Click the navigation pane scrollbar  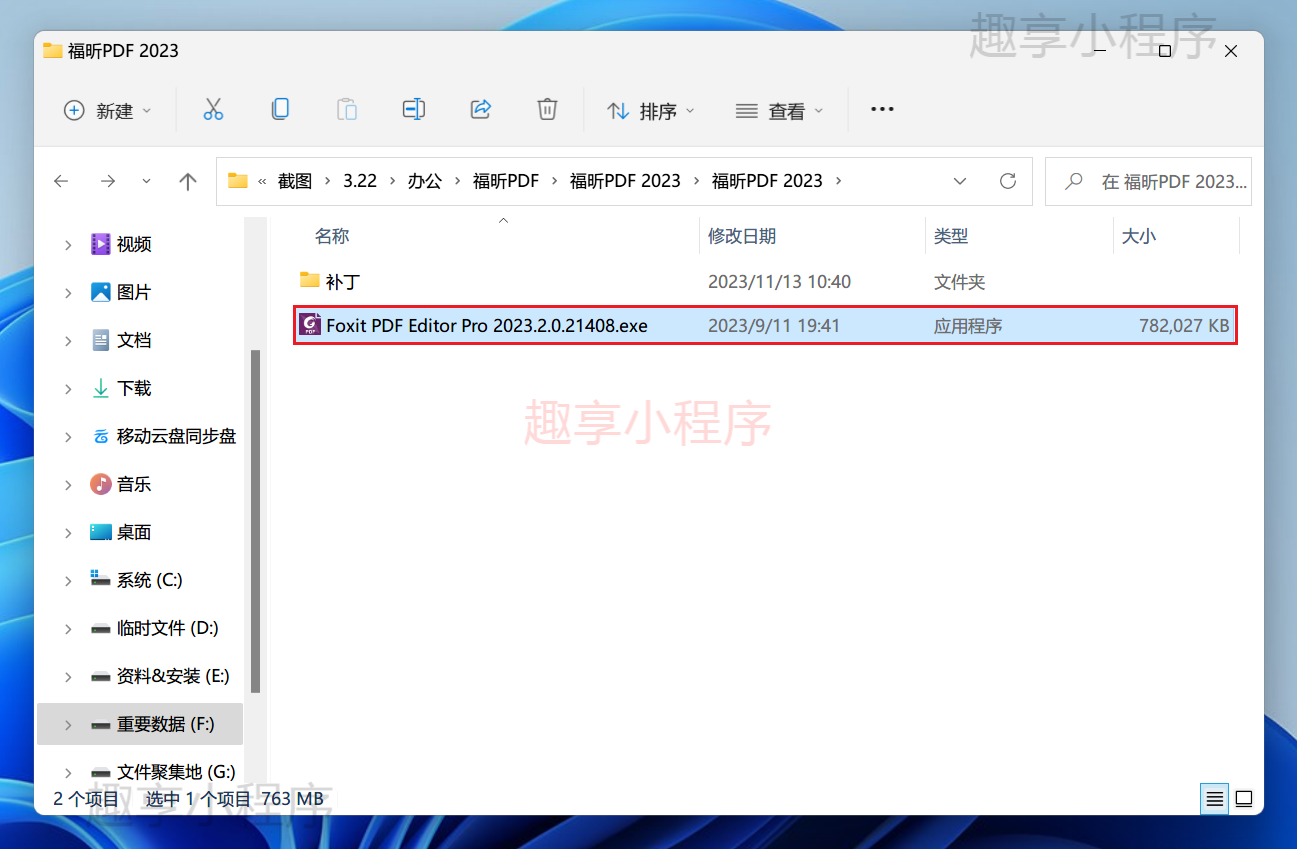[x=256, y=520]
